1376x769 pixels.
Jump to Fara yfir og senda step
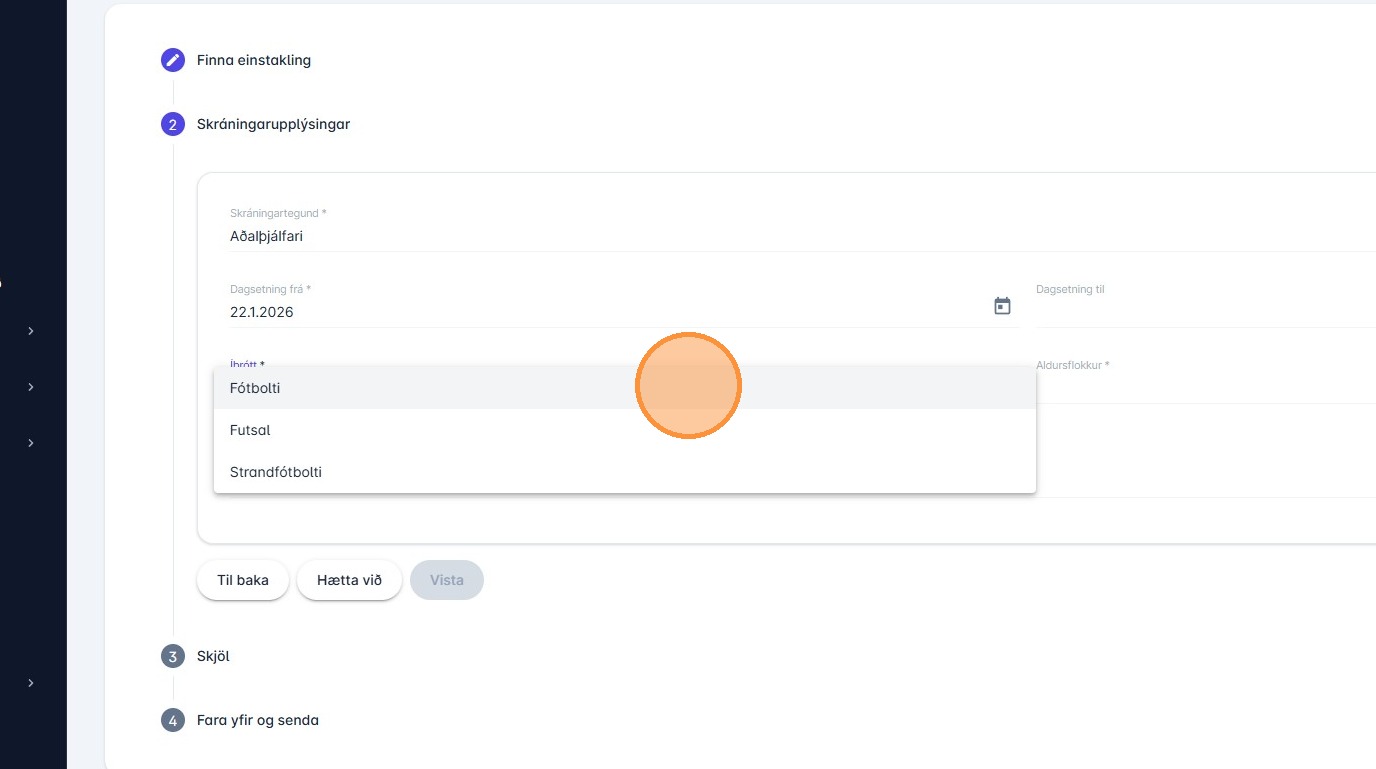click(x=258, y=720)
